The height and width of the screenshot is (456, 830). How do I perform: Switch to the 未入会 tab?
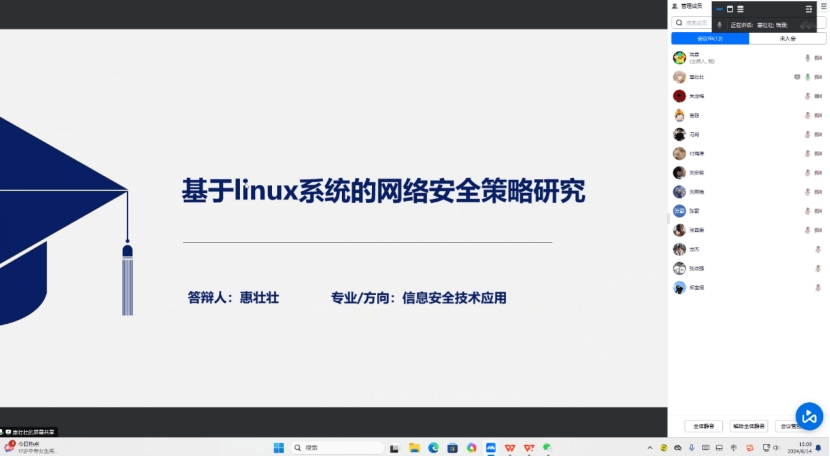(788, 39)
